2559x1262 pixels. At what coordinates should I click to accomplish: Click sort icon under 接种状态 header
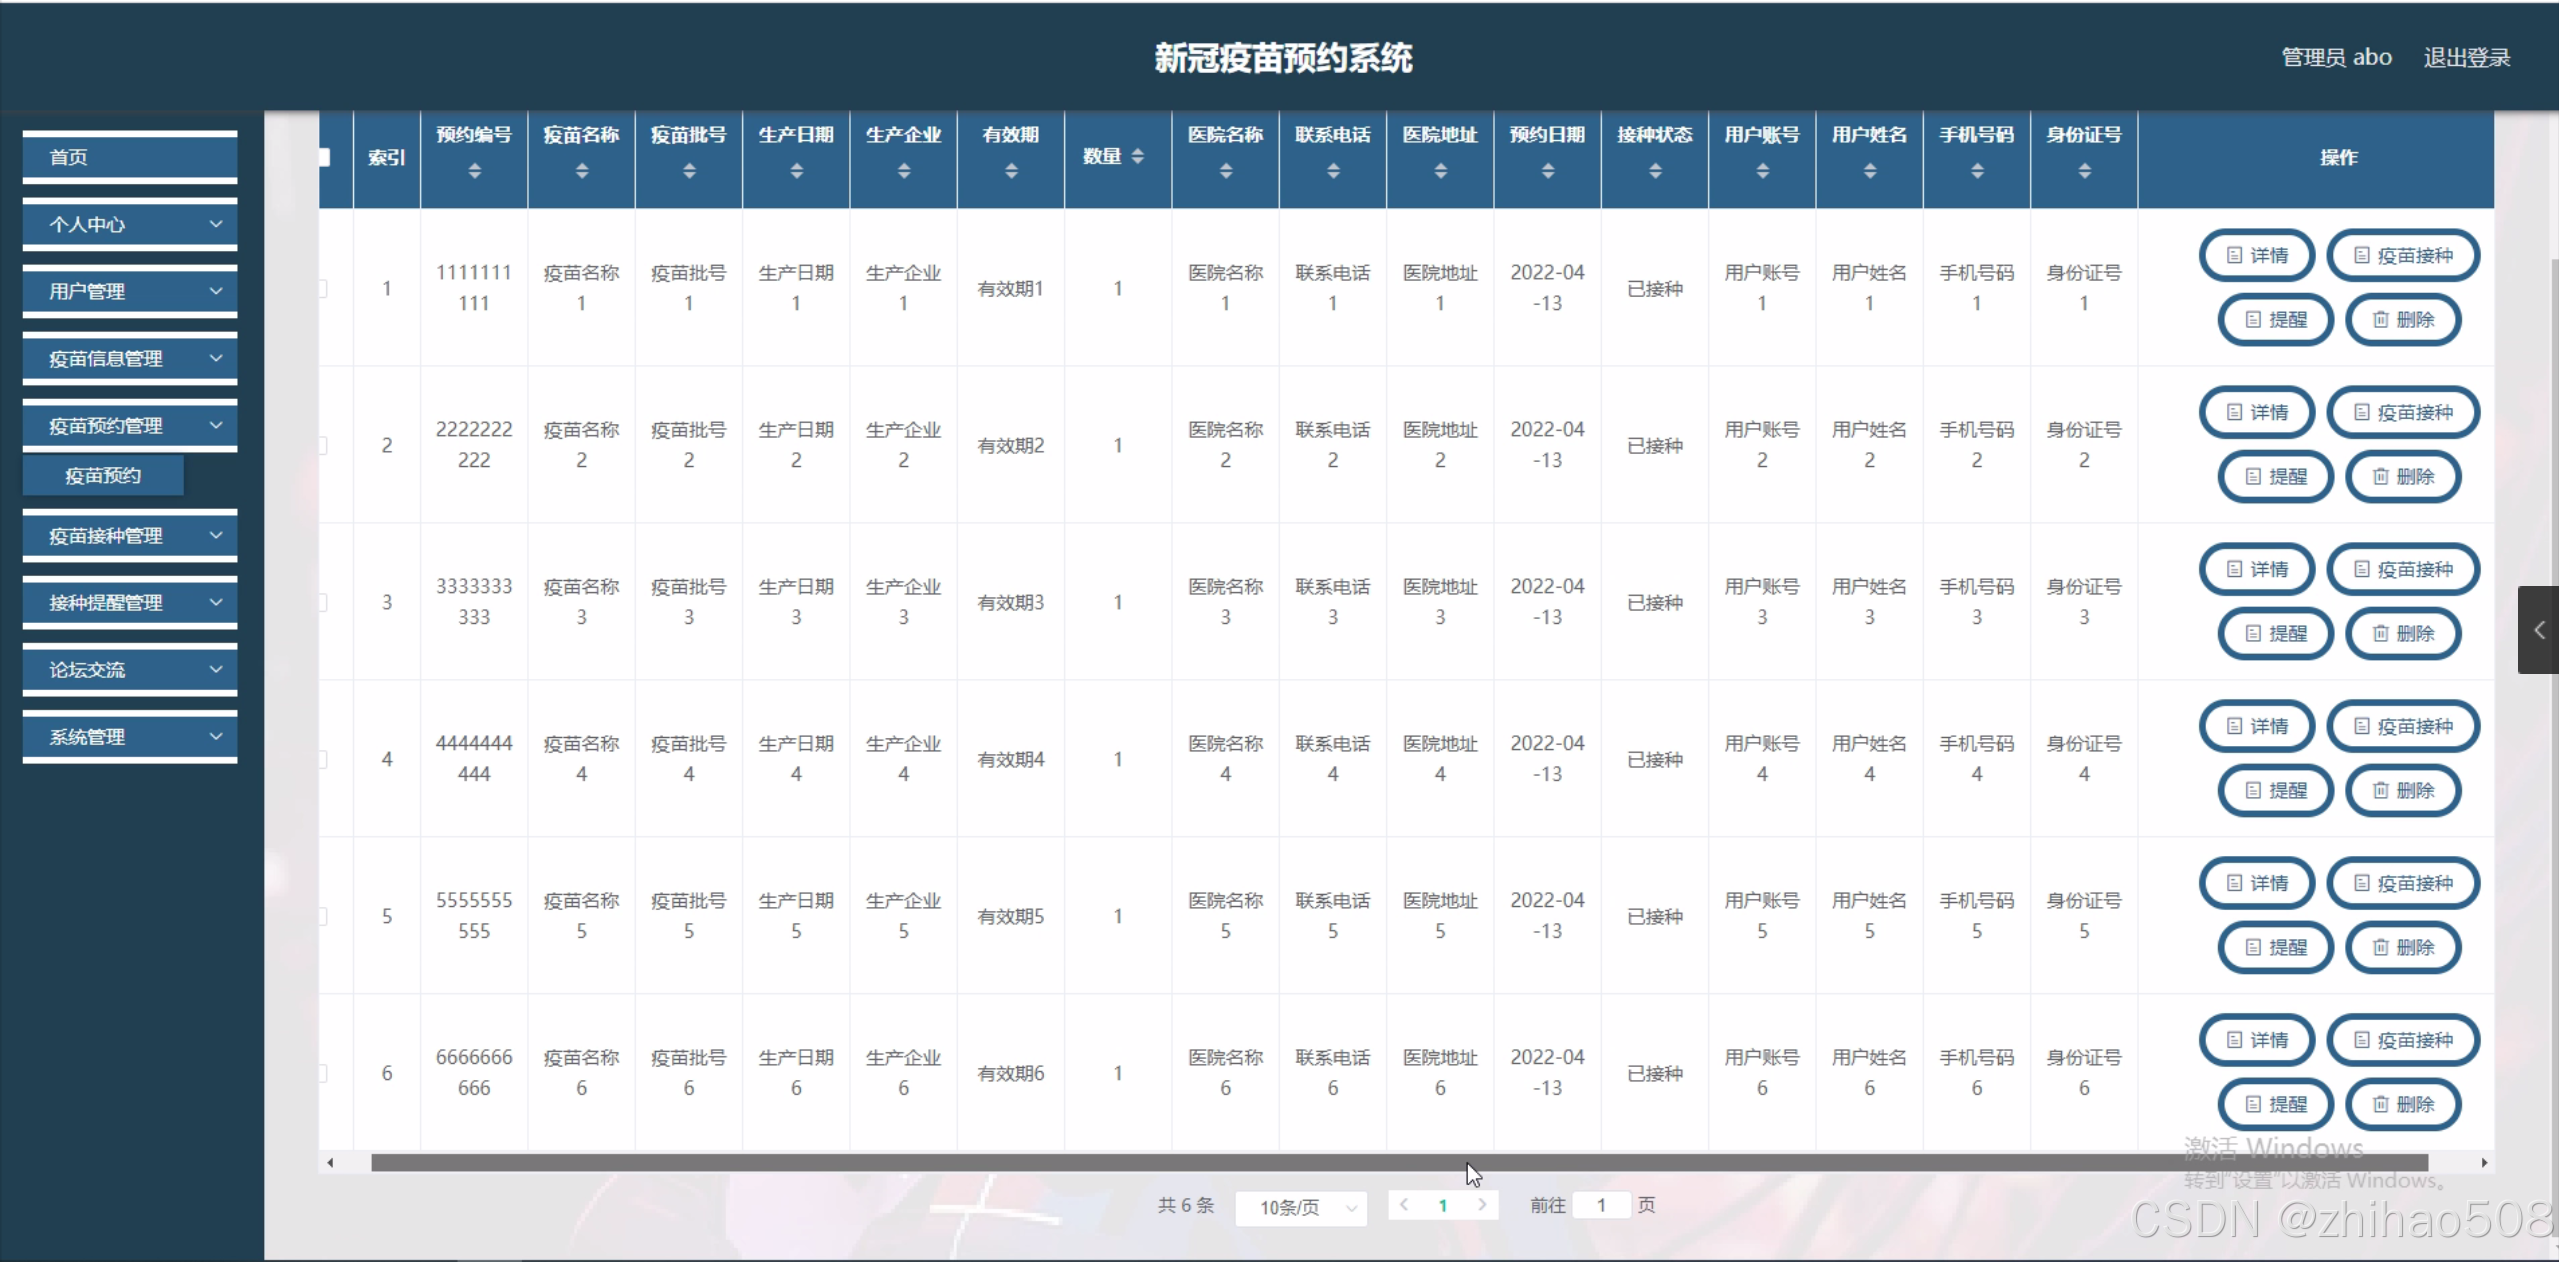pos(1655,171)
